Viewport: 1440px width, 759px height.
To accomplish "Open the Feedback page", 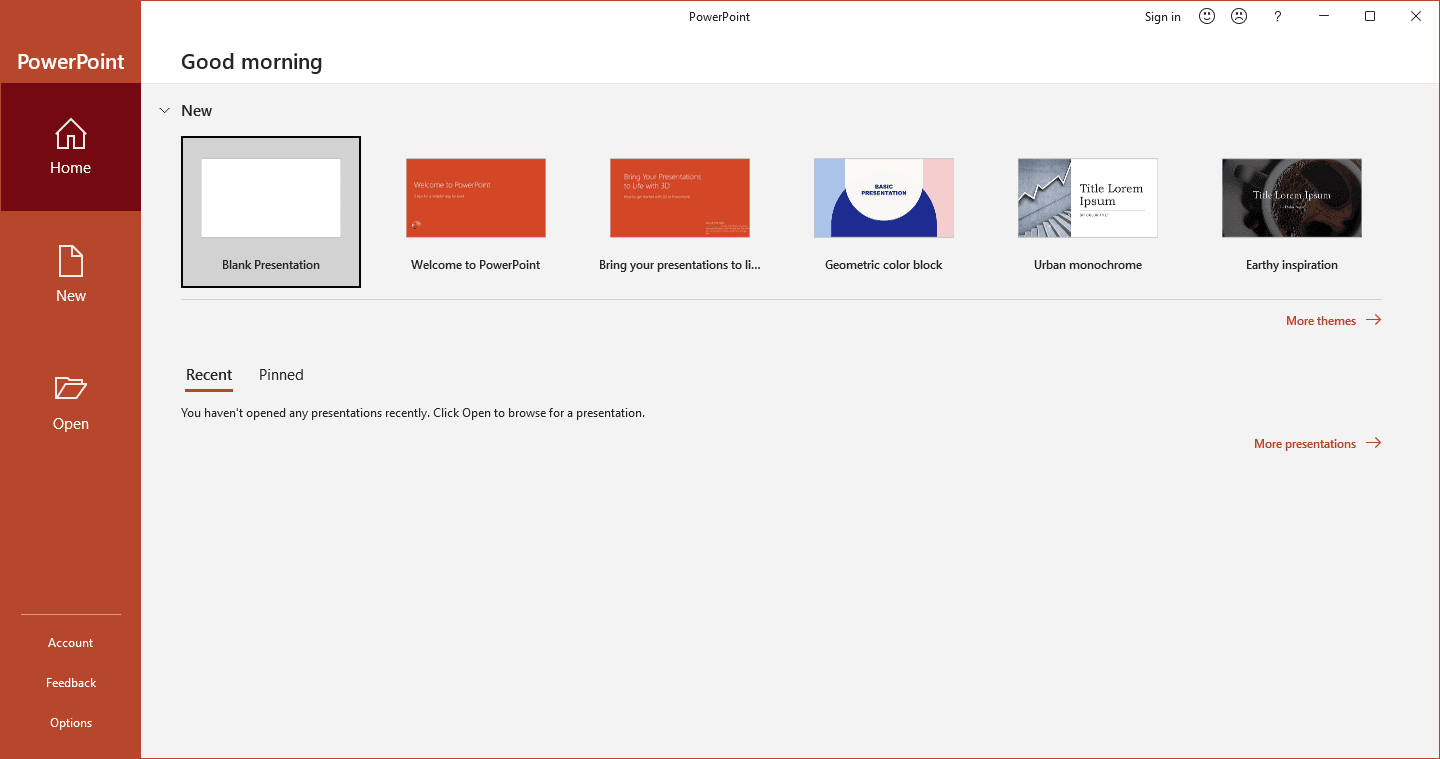I will (70, 683).
